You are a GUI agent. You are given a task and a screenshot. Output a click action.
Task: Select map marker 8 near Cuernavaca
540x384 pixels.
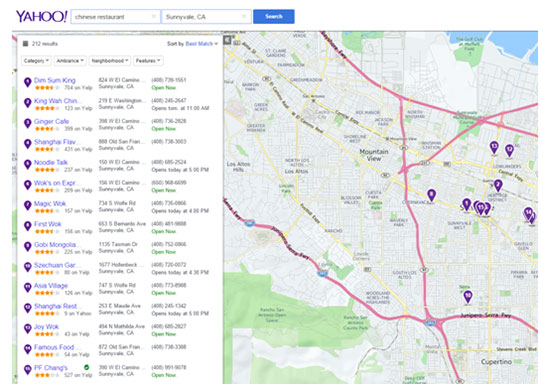coord(432,195)
